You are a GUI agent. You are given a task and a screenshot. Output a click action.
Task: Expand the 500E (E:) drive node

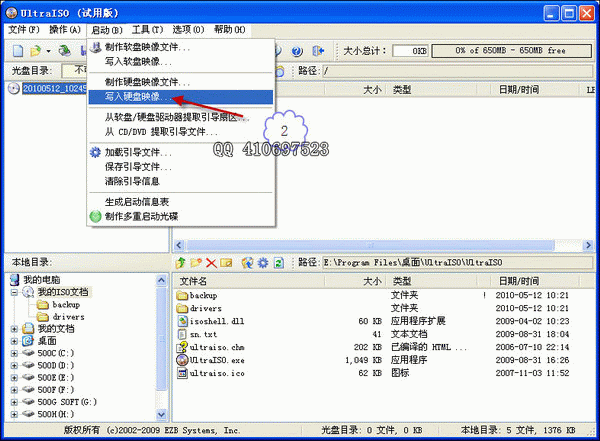pyautogui.click(x=14, y=378)
